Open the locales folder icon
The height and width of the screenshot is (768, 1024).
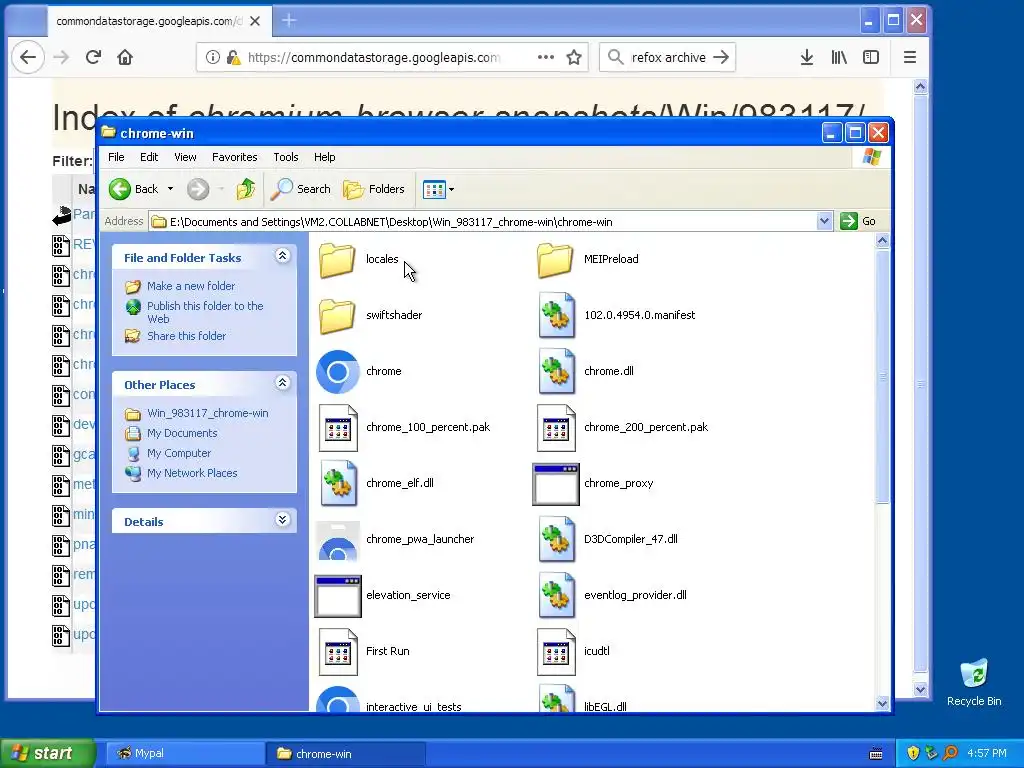pyautogui.click(x=337, y=259)
